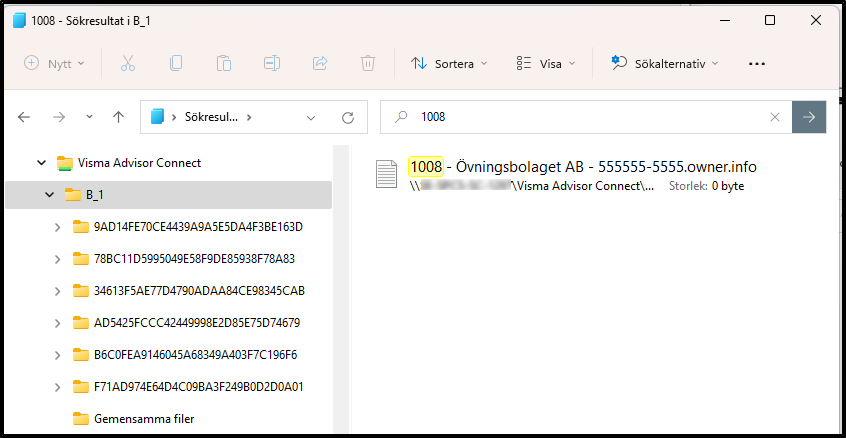Open the Sökalternativ dropdown
The width and height of the screenshot is (846, 438).
click(666, 63)
